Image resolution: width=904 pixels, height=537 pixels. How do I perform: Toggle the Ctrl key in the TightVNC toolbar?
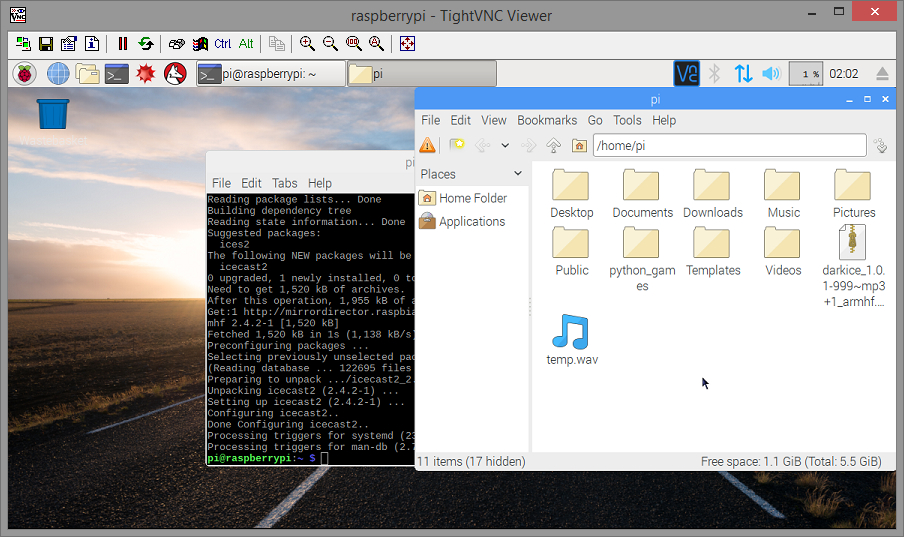click(x=223, y=44)
